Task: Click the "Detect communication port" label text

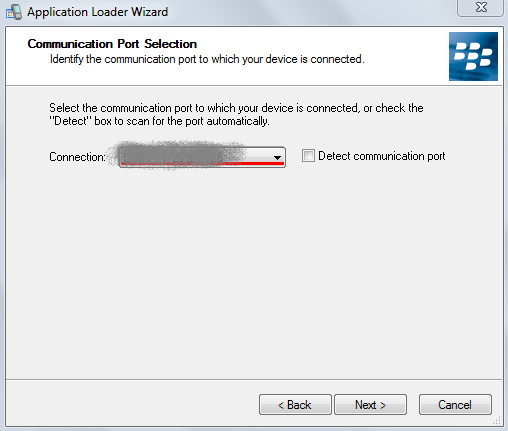Action: tap(382, 156)
